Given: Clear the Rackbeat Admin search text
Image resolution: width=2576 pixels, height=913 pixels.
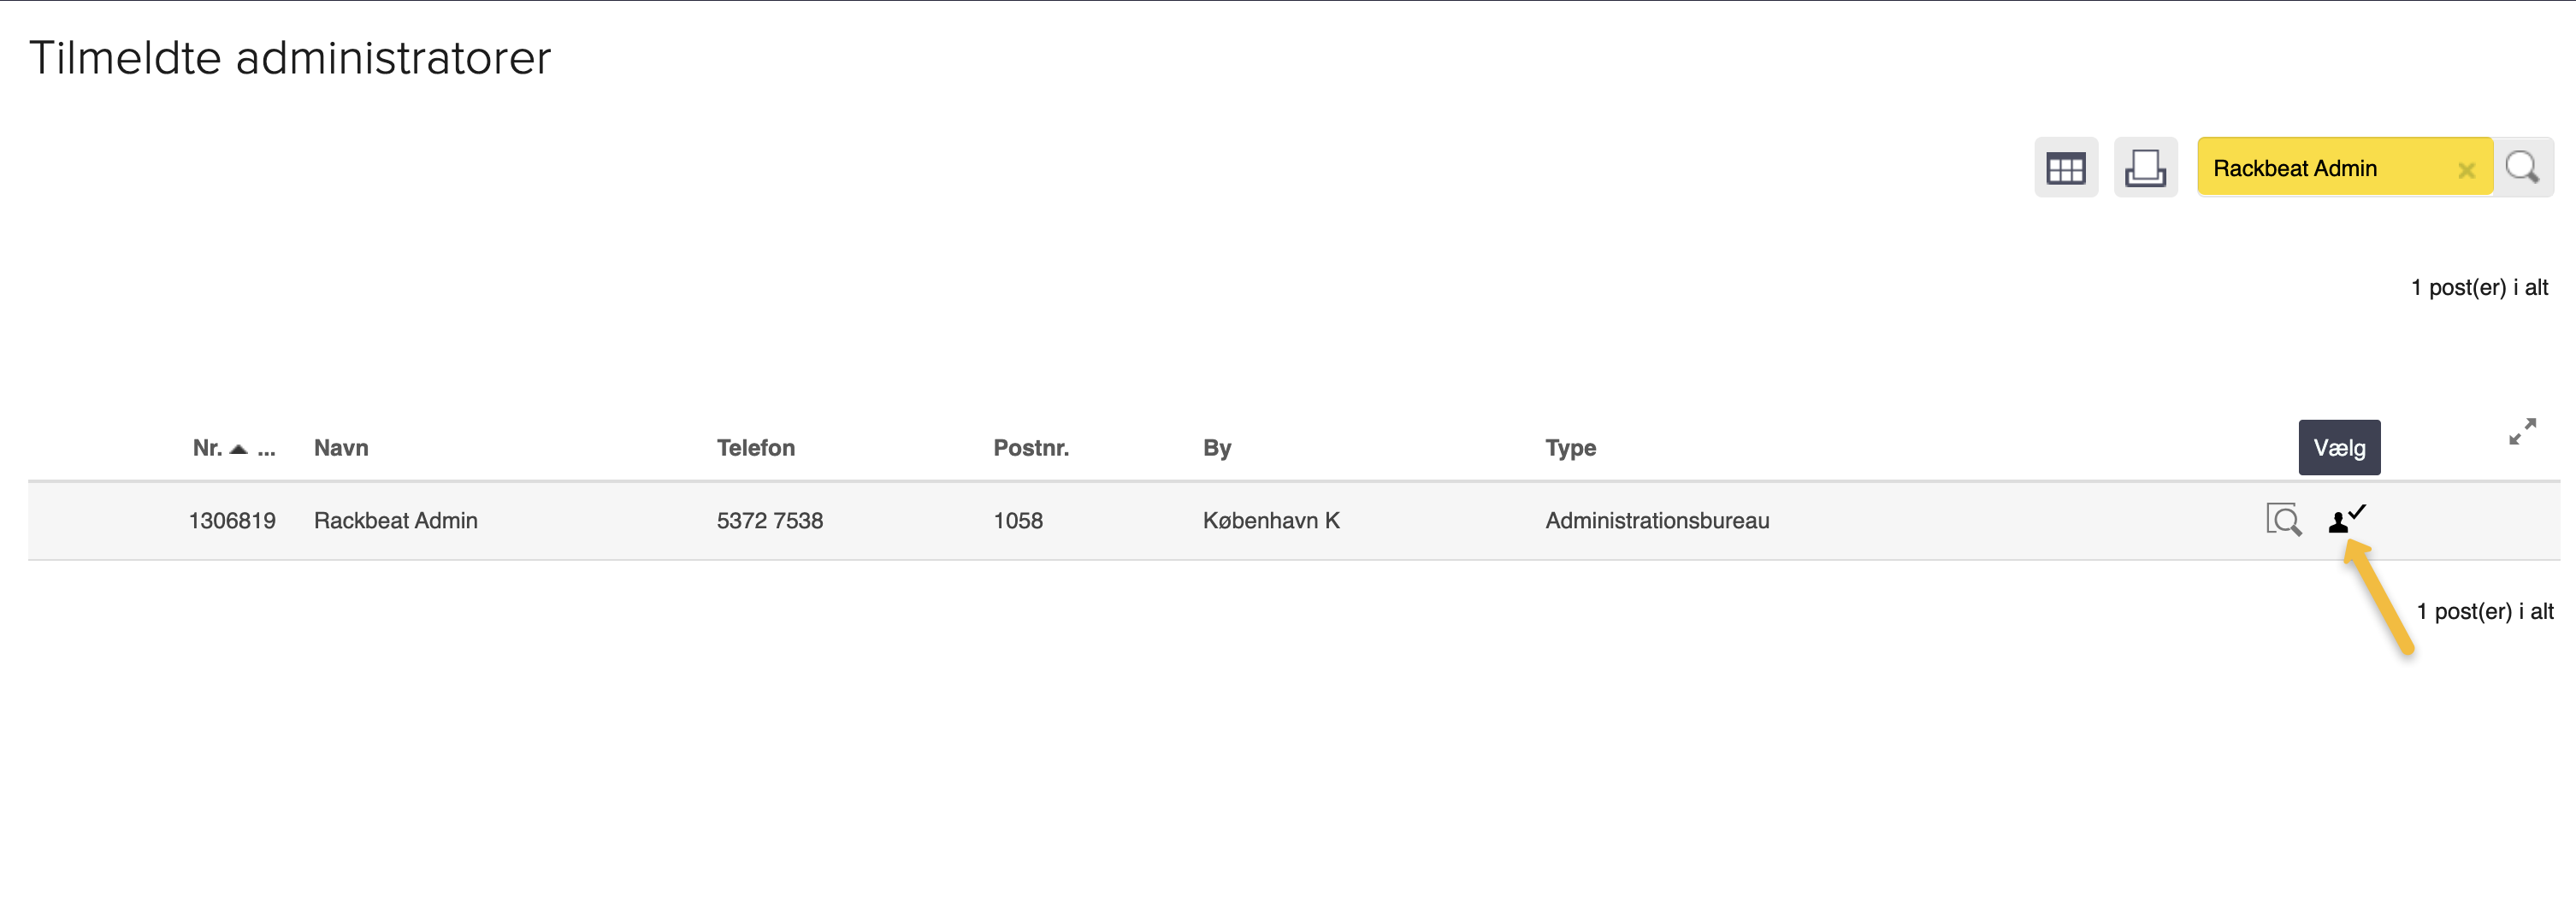Looking at the screenshot, I should pyautogui.click(x=2466, y=170).
